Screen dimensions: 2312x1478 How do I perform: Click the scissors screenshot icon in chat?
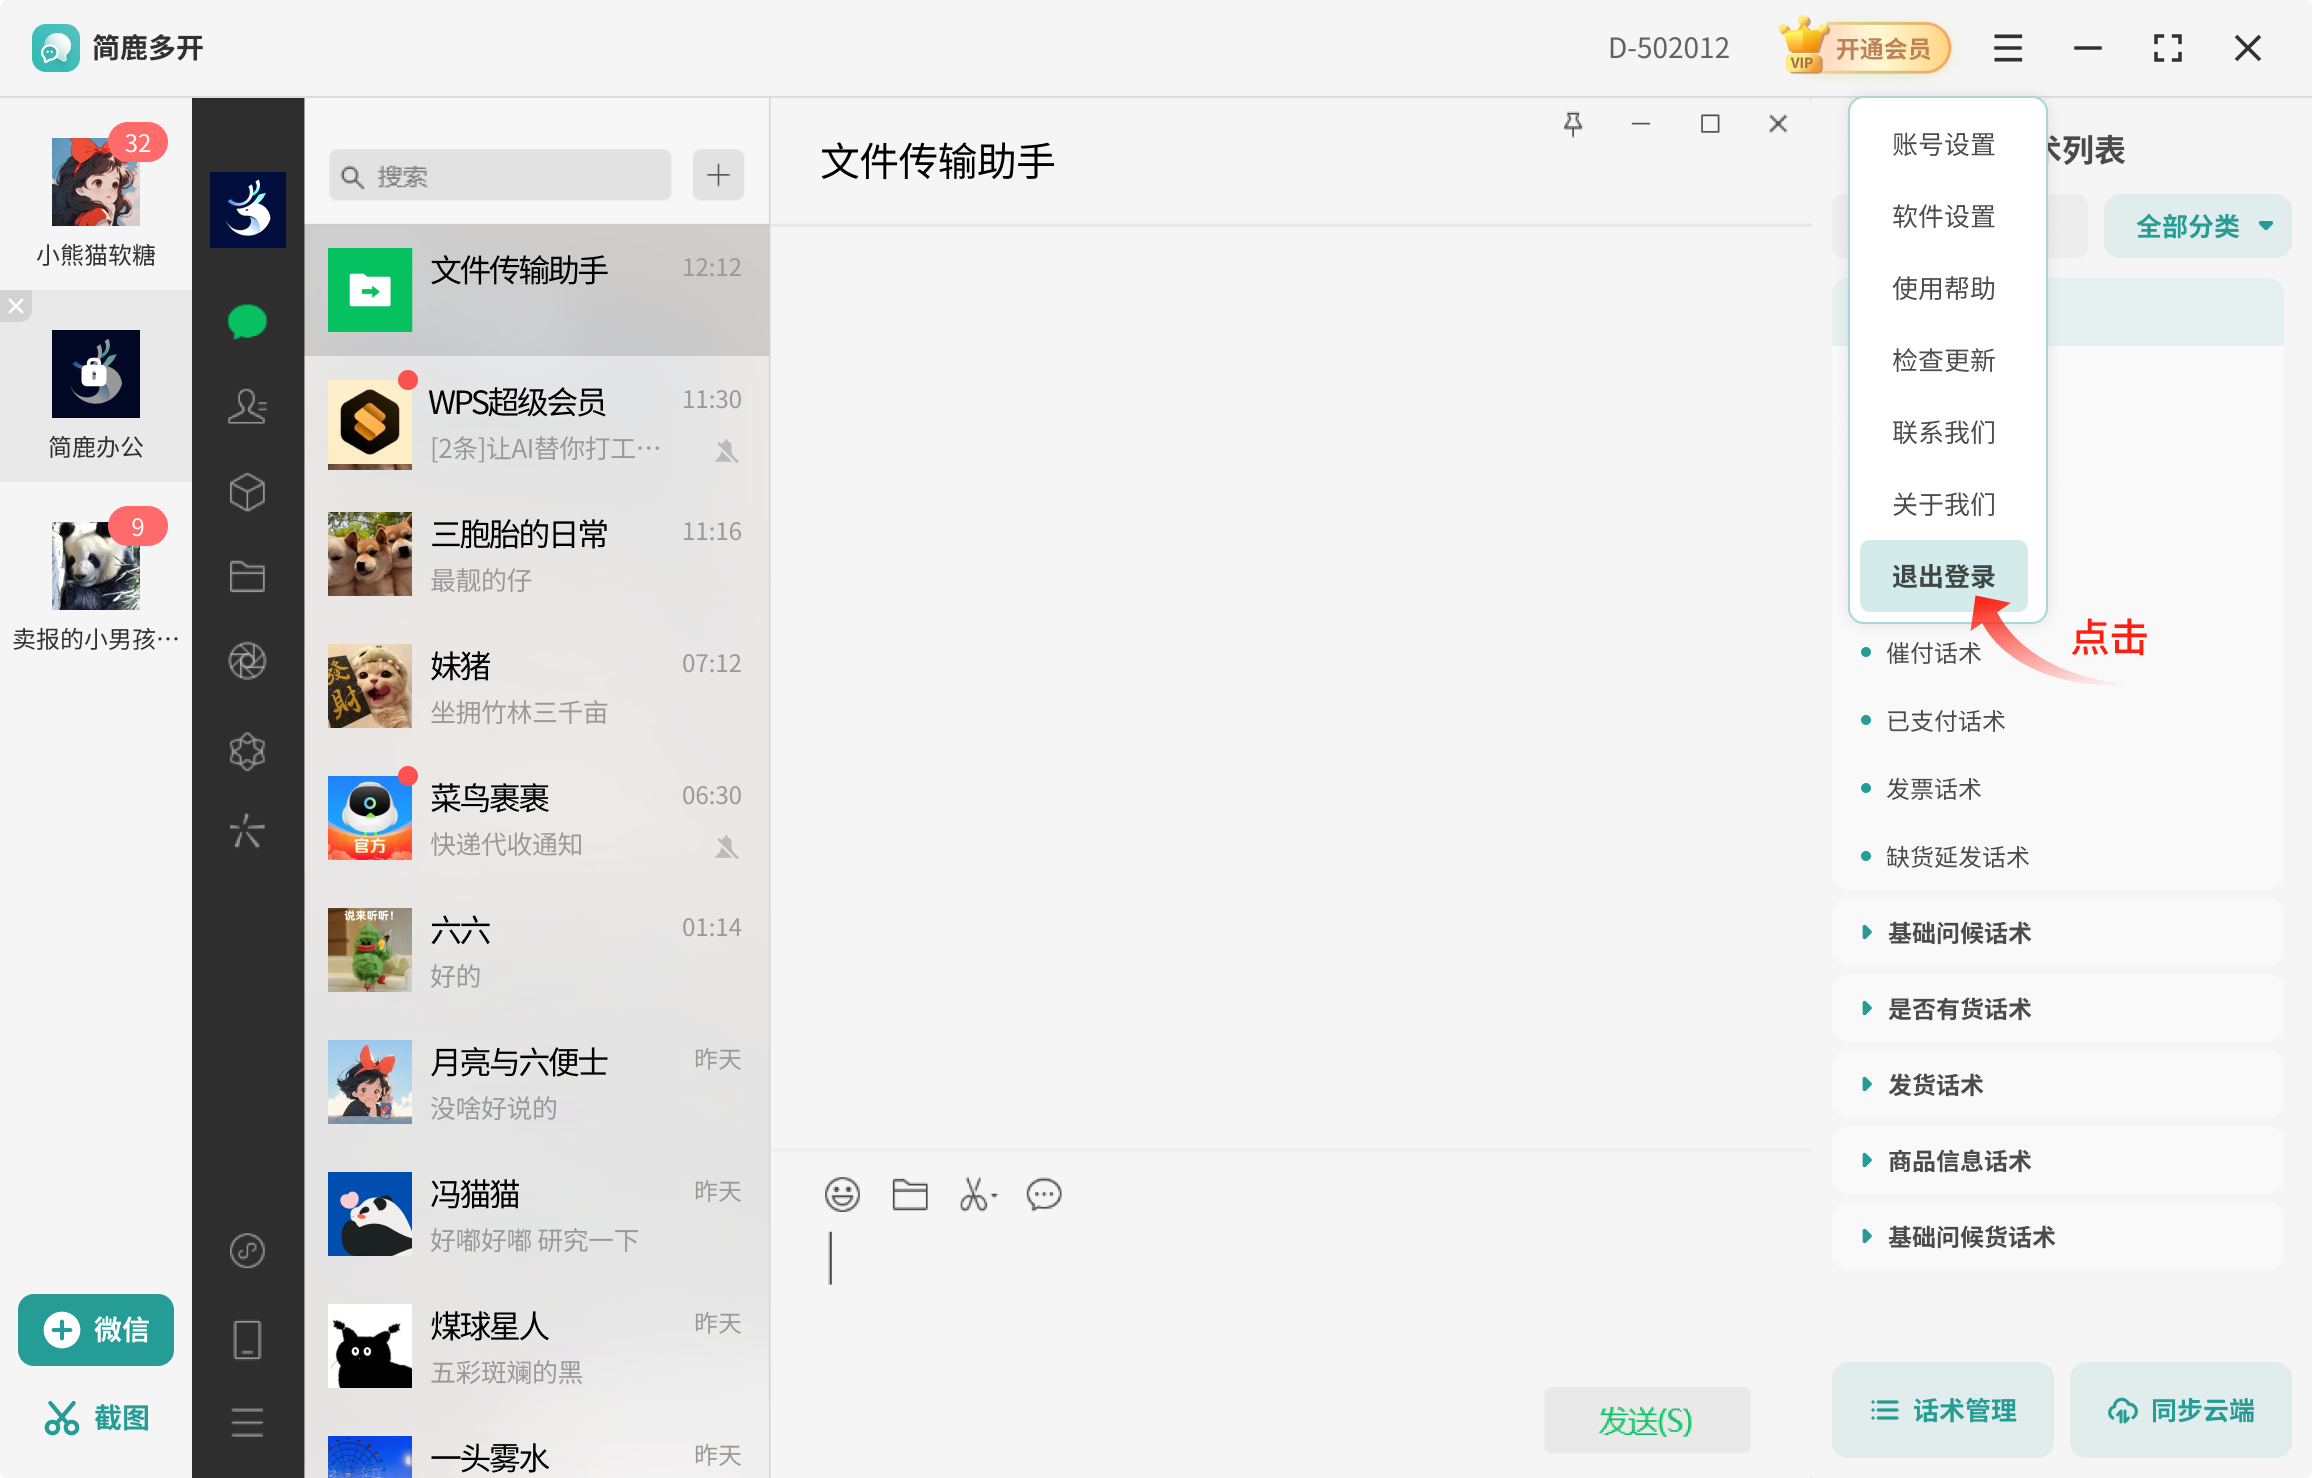click(976, 1194)
